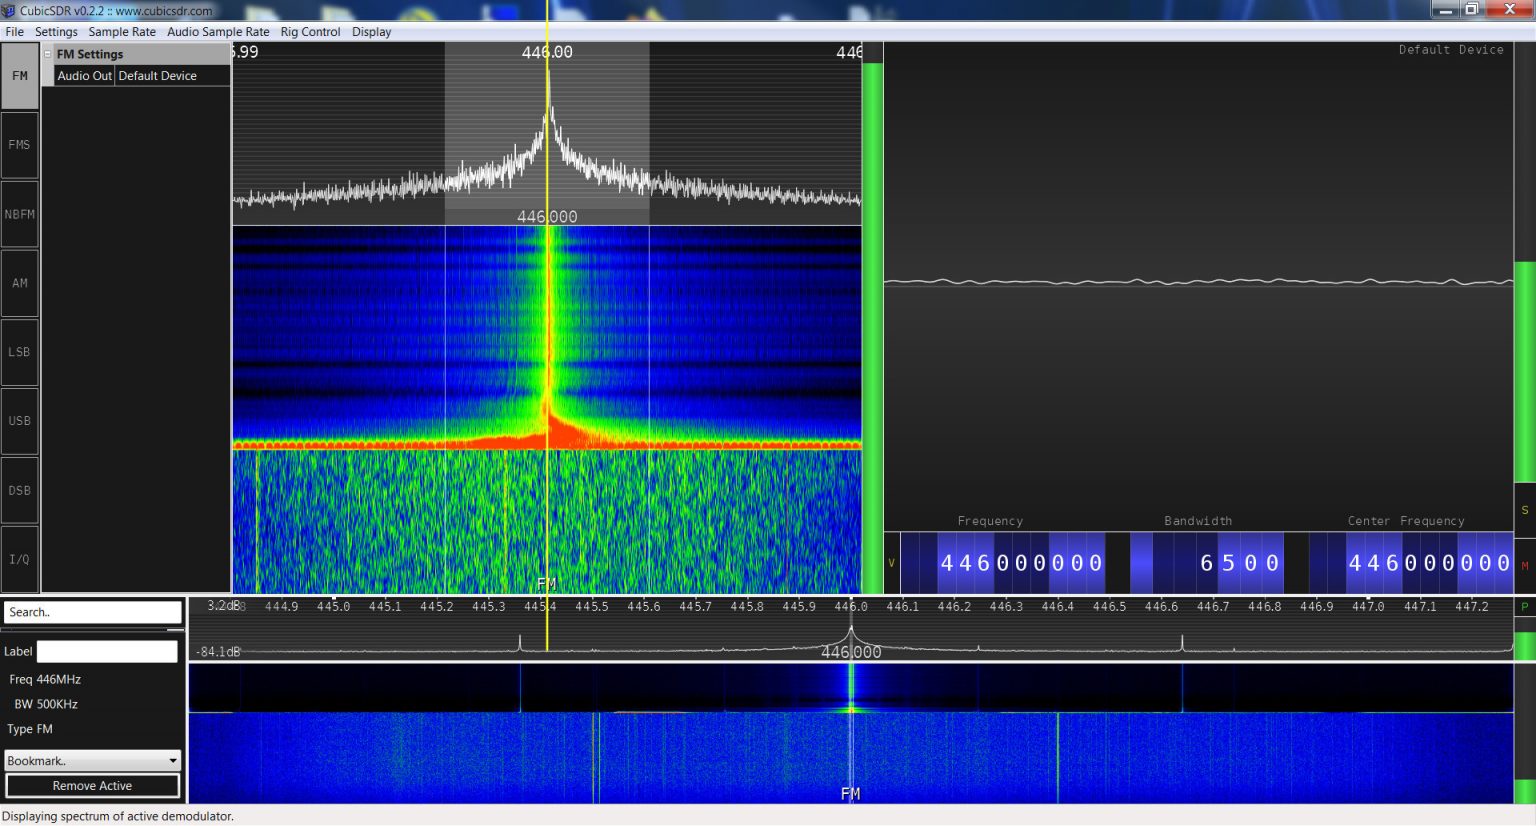Switch to USB mode

[19, 420]
